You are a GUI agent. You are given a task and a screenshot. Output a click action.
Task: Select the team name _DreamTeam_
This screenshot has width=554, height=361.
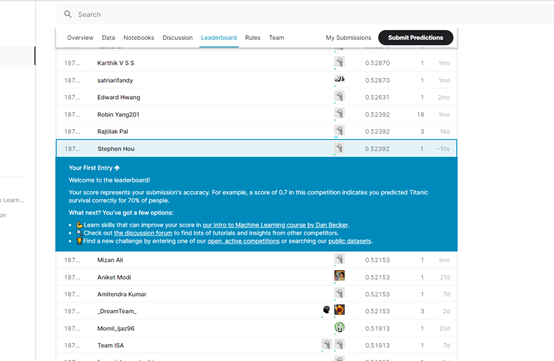[x=117, y=311]
